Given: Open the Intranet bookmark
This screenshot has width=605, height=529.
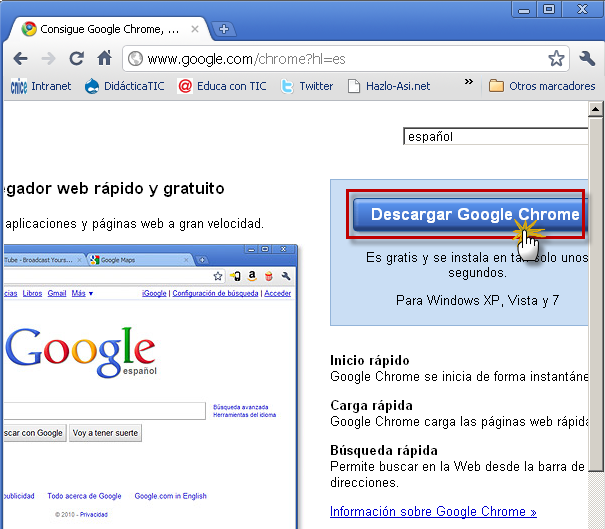Looking at the screenshot, I should [x=41, y=86].
